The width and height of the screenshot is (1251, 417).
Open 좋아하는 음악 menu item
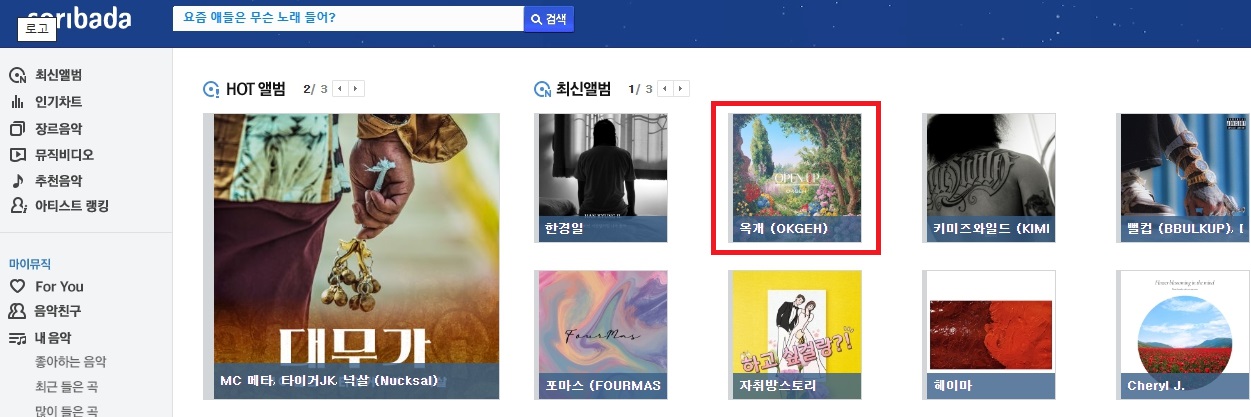click(71, 362)
